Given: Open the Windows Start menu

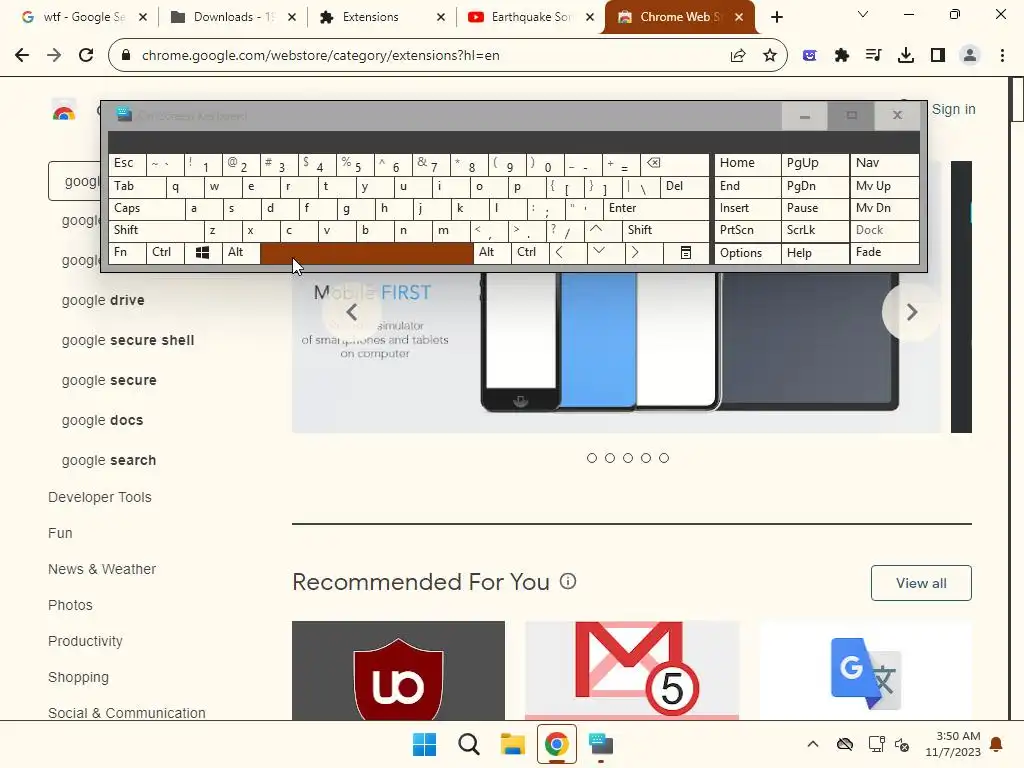Looking at the screenshot, I should tap(424, 744).
